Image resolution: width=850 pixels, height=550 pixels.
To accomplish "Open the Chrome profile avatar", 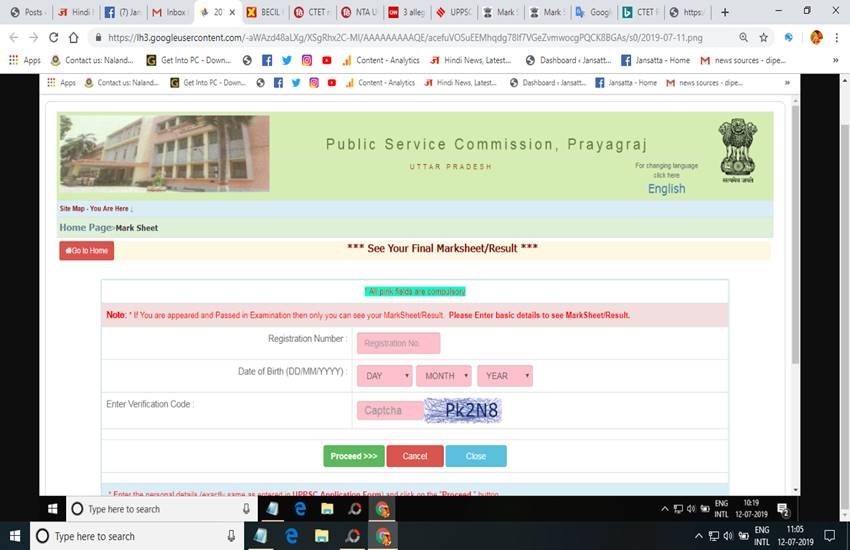I will (x=816, y=37).
